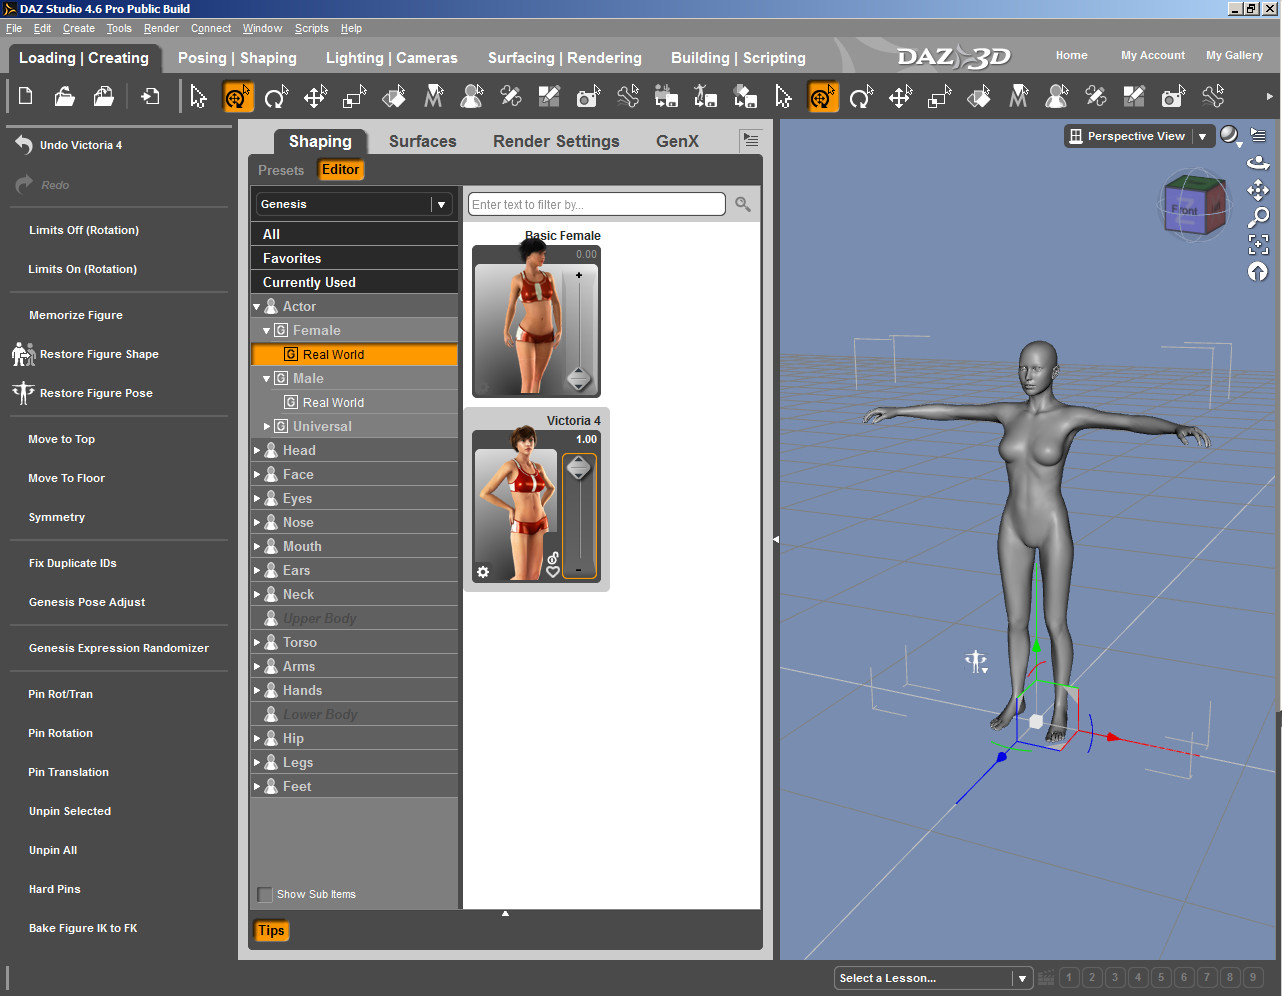Image resolution: width=1282 pixels, height=996 pixels.
Task: Collapse the Female tree node
Action: tap(267, 331)
